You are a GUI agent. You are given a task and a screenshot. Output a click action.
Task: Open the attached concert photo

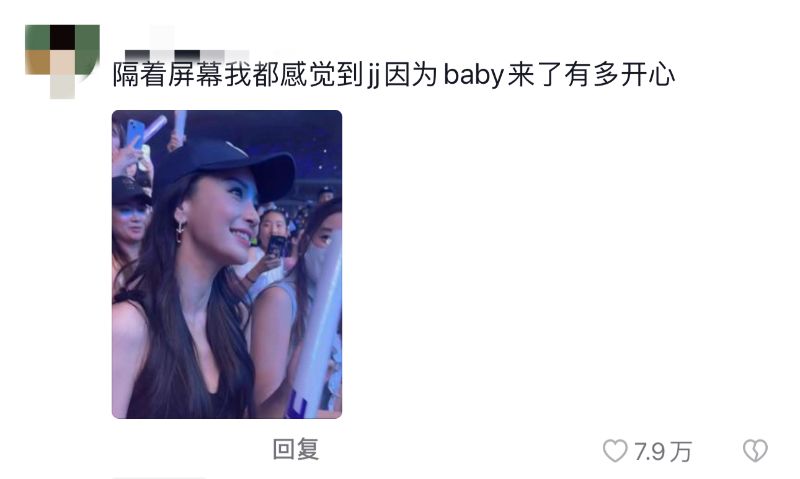pos(227,264)
